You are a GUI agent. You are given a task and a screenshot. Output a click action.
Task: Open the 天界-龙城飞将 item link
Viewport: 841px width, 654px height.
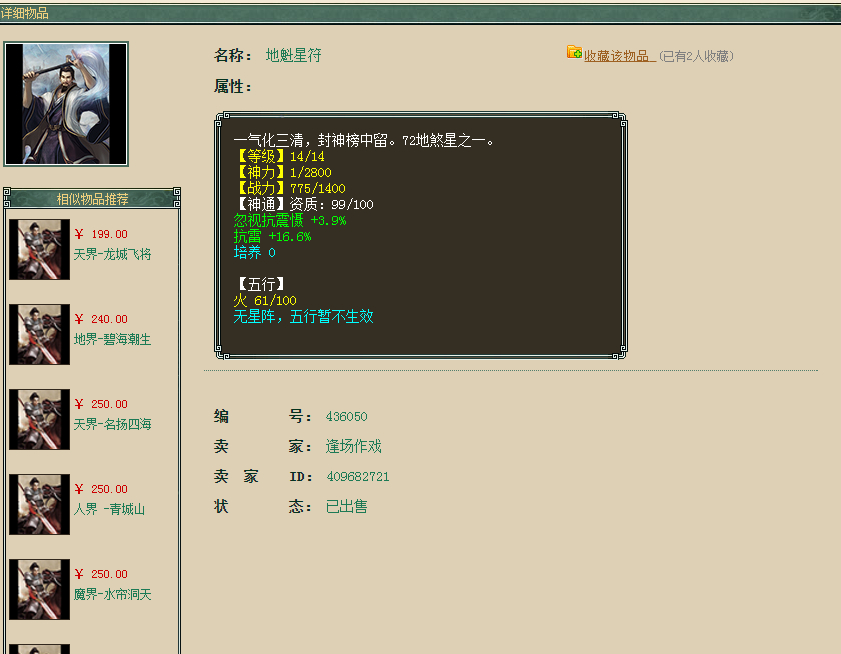click(x=112, y=254)
